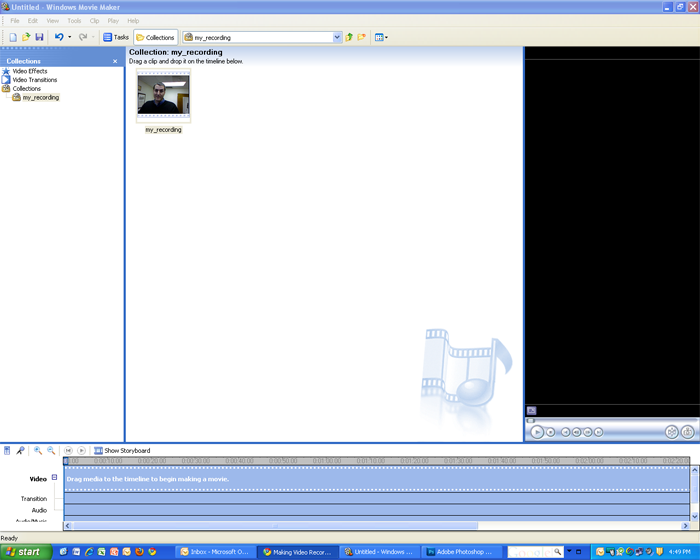The image size is (700, 560).
Task: Click the Take Picture camera icon
Action: 688,432
